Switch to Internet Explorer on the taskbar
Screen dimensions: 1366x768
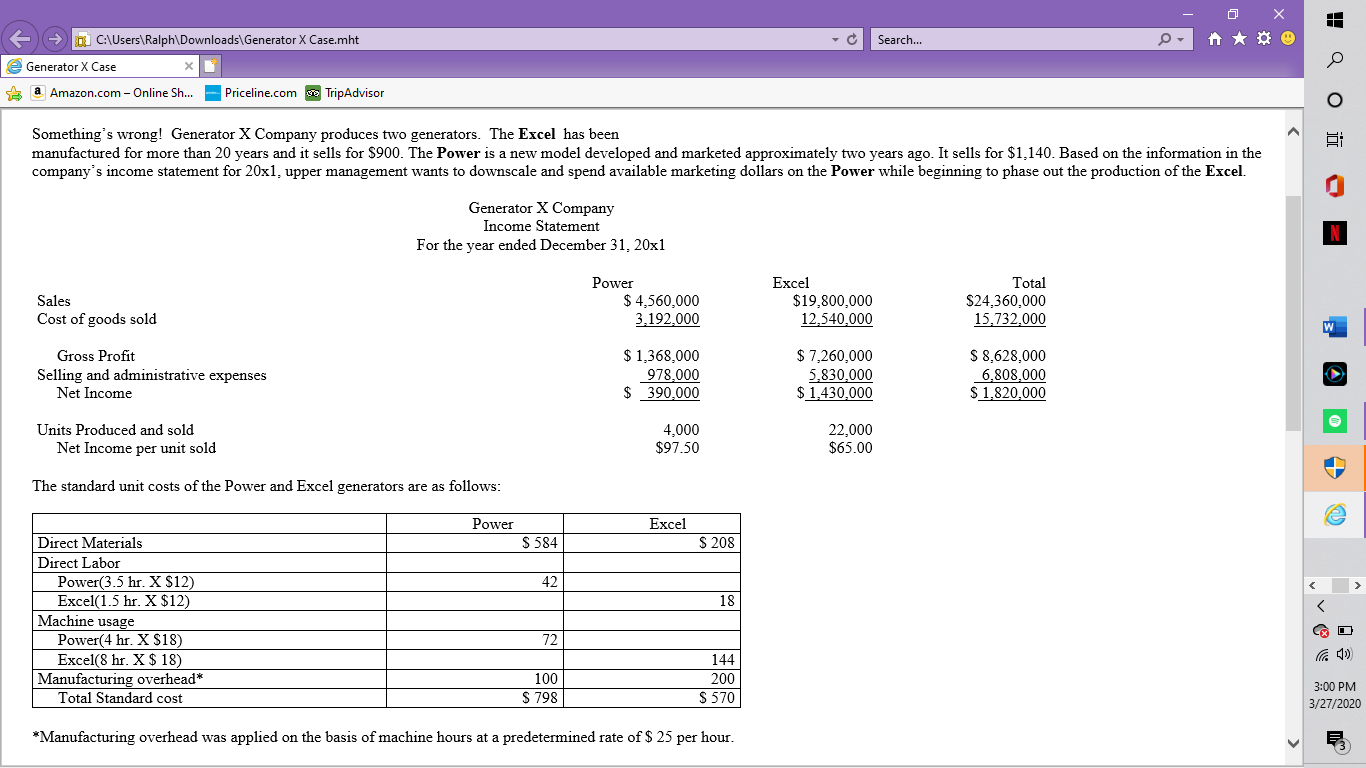point(1335,515)
